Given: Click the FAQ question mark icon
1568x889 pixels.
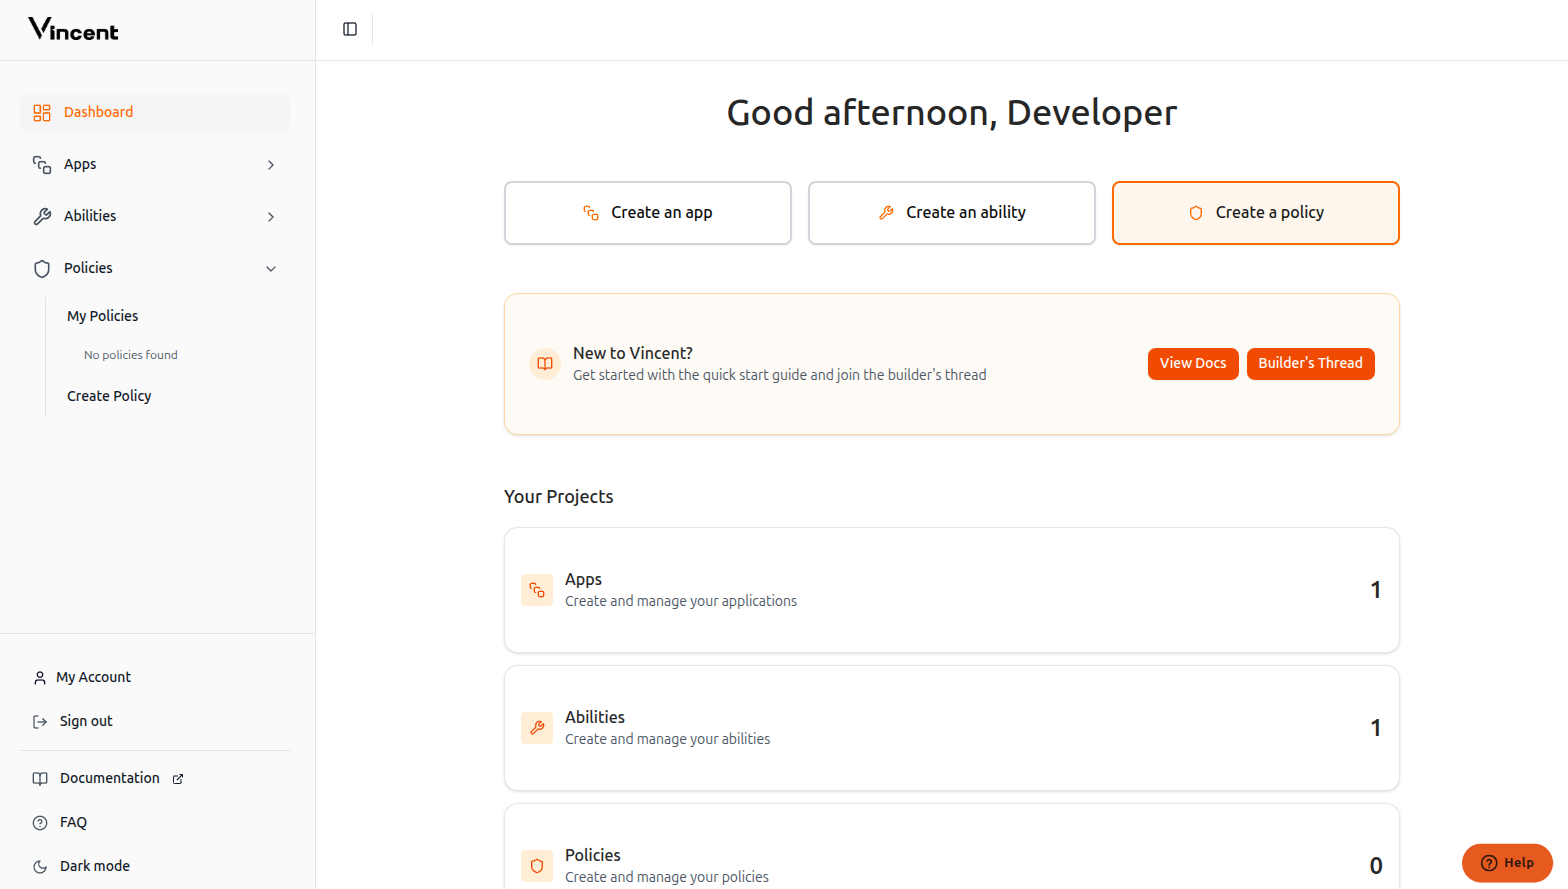Looking at the screenshot, I should coord(40,823).
